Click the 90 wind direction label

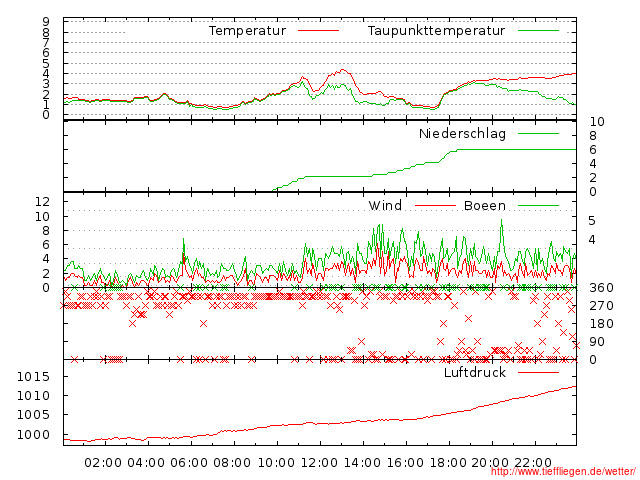pos(597,342)
